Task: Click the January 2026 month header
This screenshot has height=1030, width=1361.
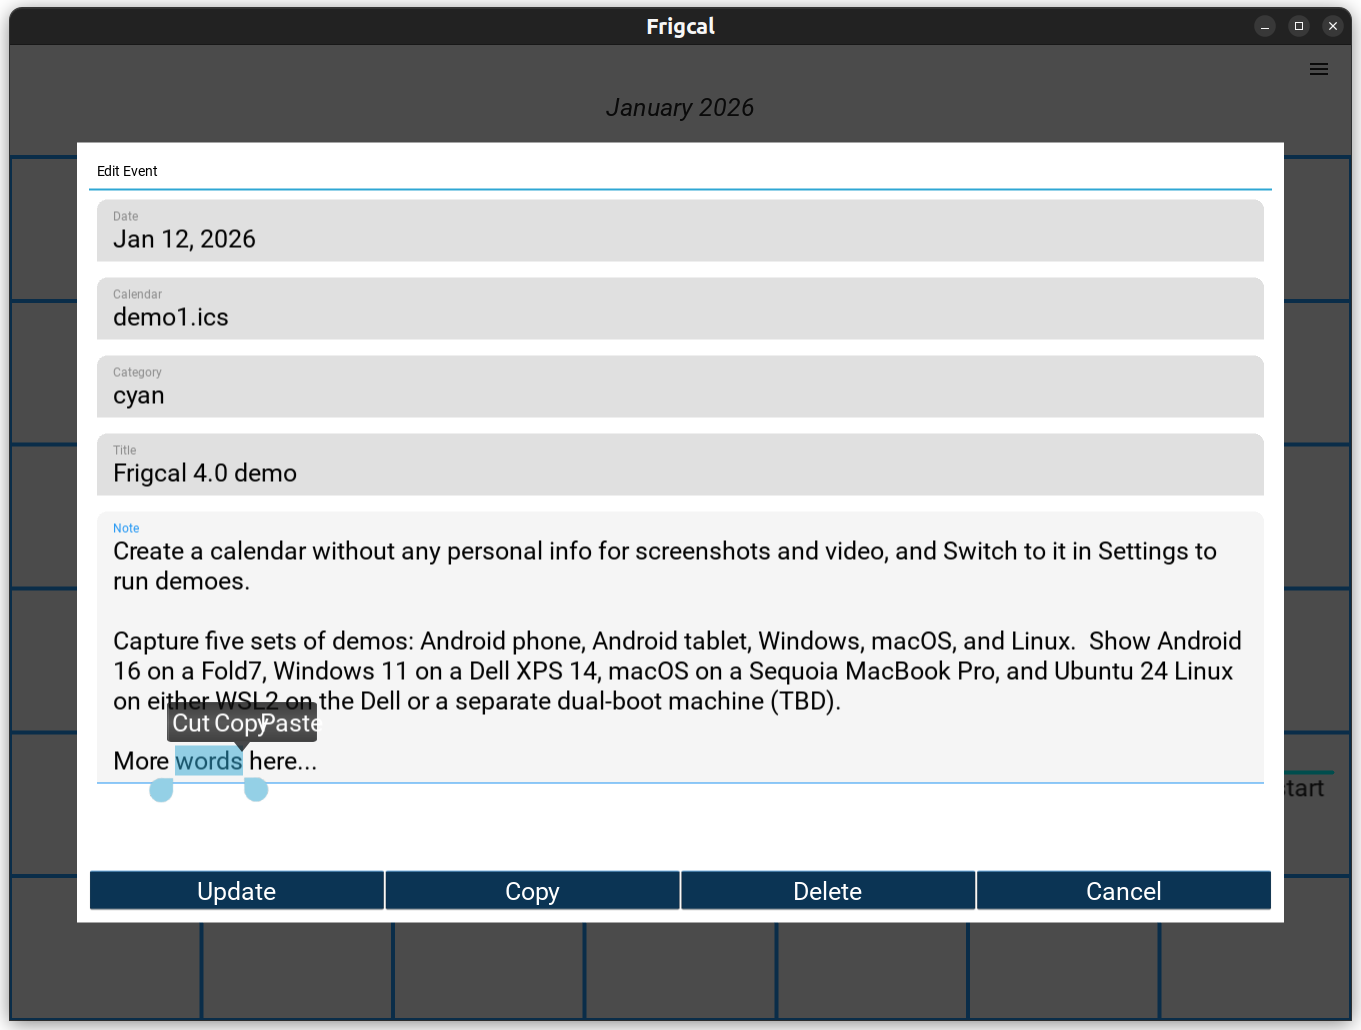Action: coord(680,108)
